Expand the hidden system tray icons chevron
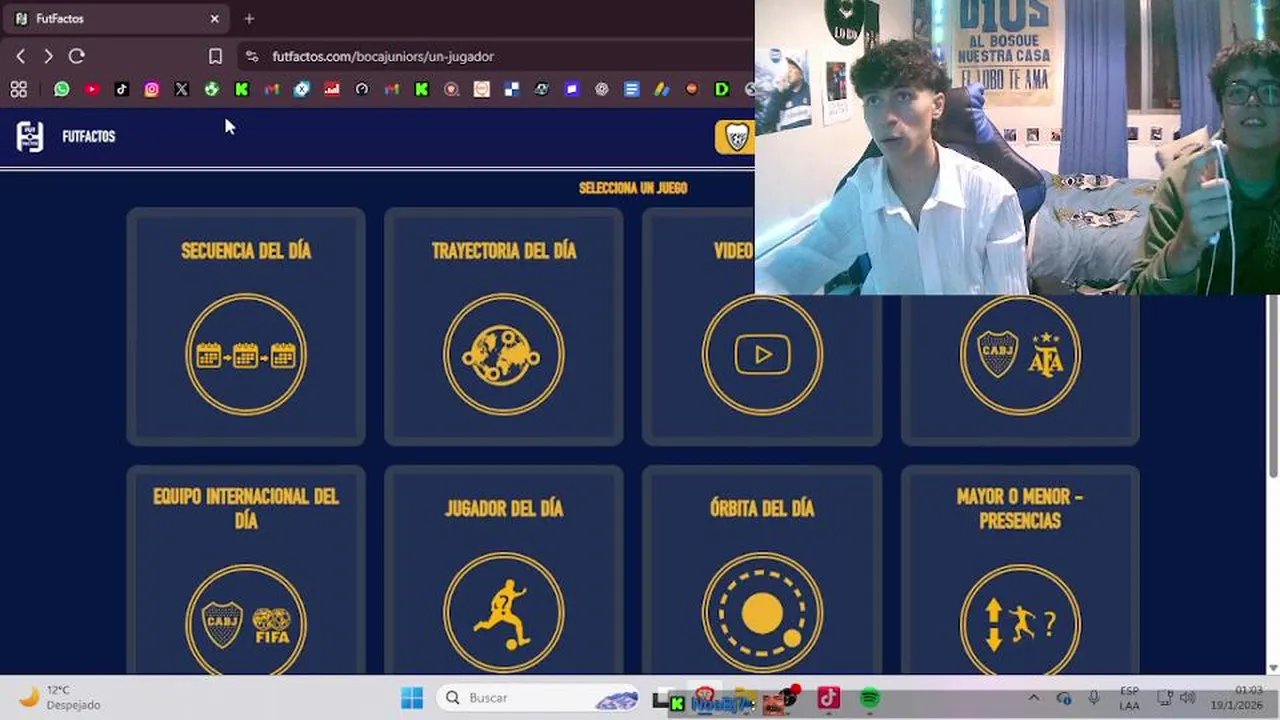Screen dimensions: 1280x720 pos(1034,698)
